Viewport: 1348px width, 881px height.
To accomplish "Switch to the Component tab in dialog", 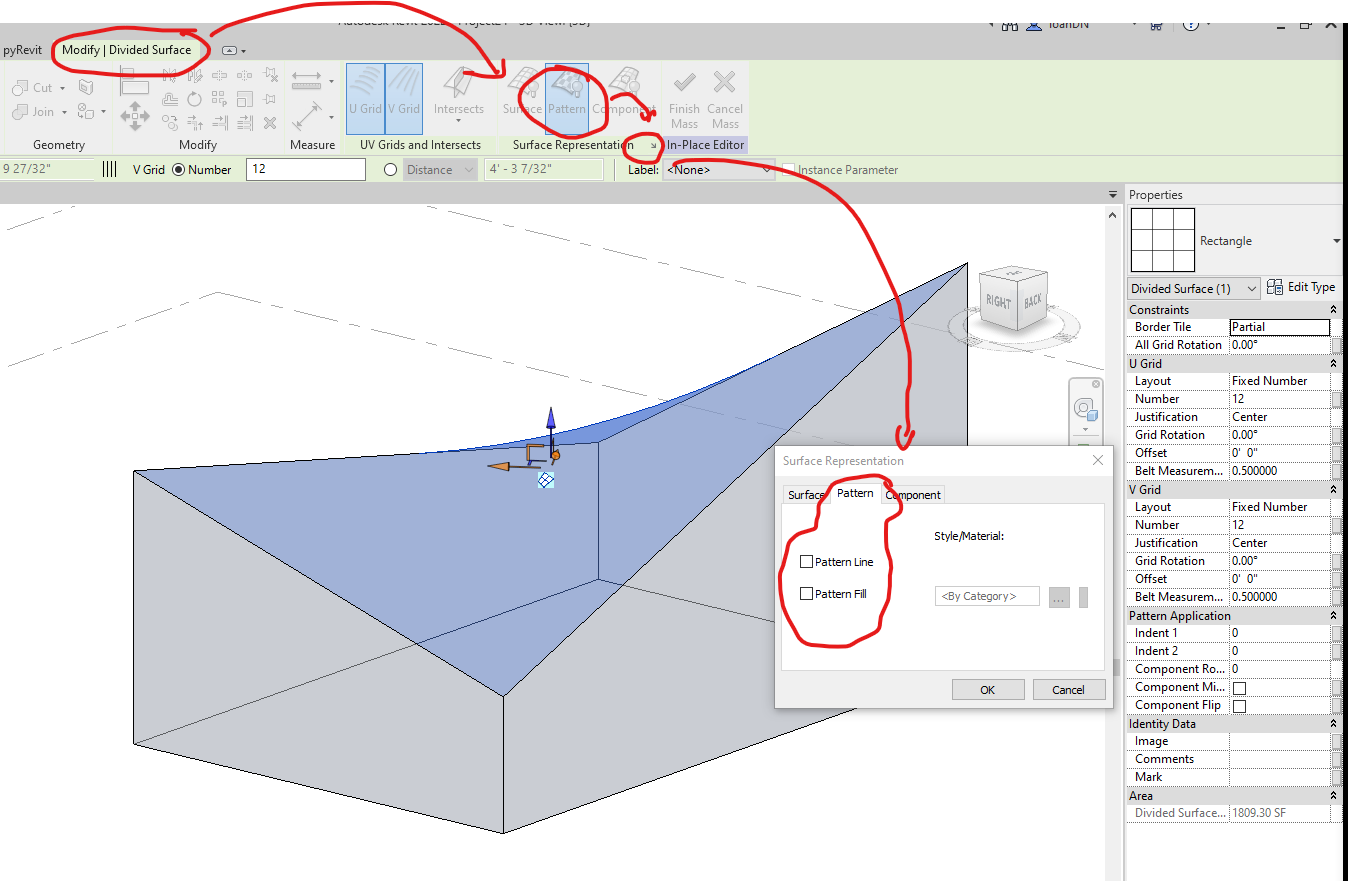I will click(913, 495).
